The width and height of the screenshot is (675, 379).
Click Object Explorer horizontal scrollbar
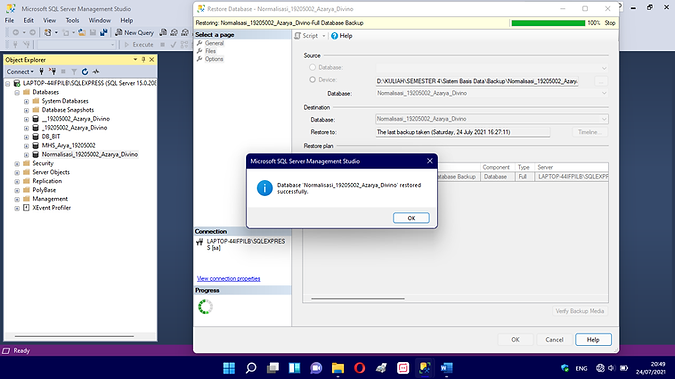(x=74, y=336)
